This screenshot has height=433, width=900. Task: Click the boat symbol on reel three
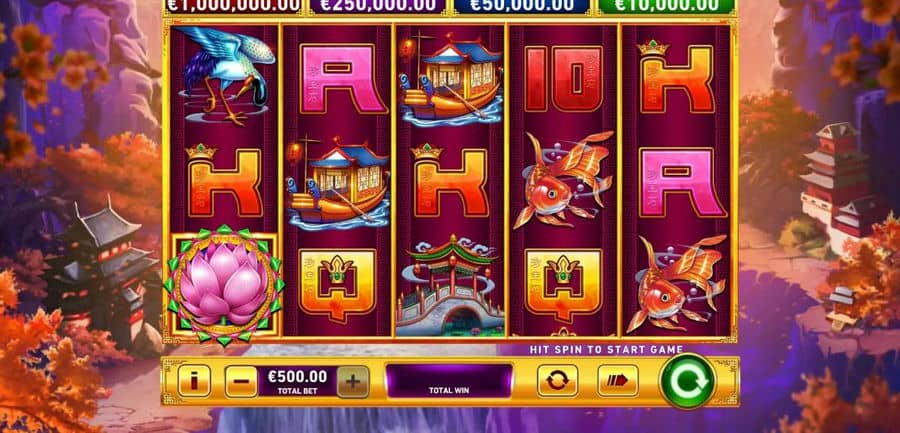click(x=449, y=79)
